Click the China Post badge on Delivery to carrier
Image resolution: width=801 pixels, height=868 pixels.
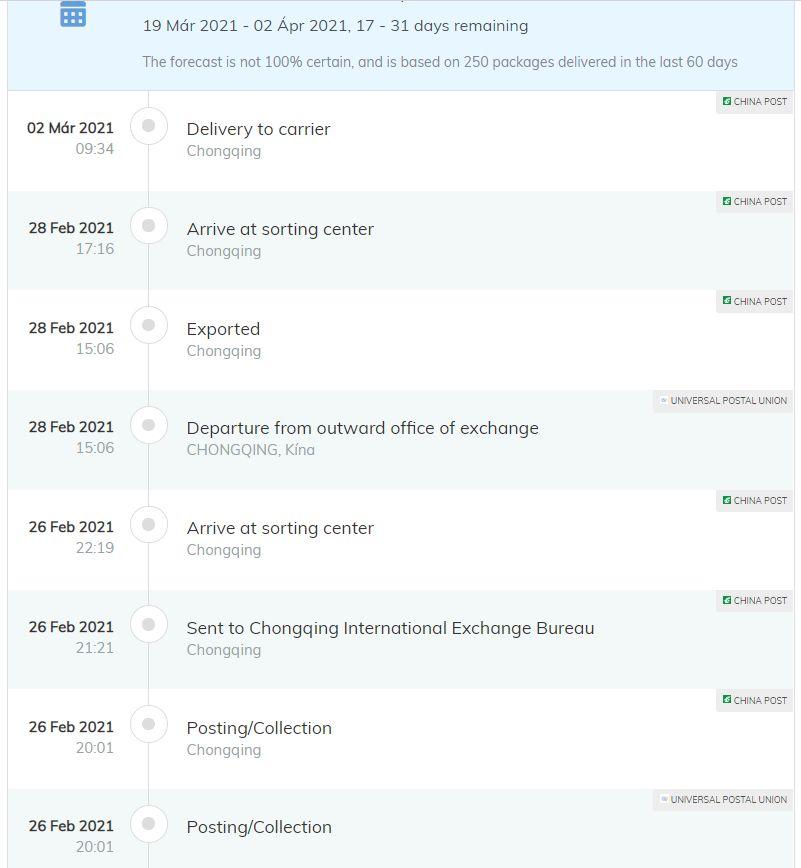point(754,102)
